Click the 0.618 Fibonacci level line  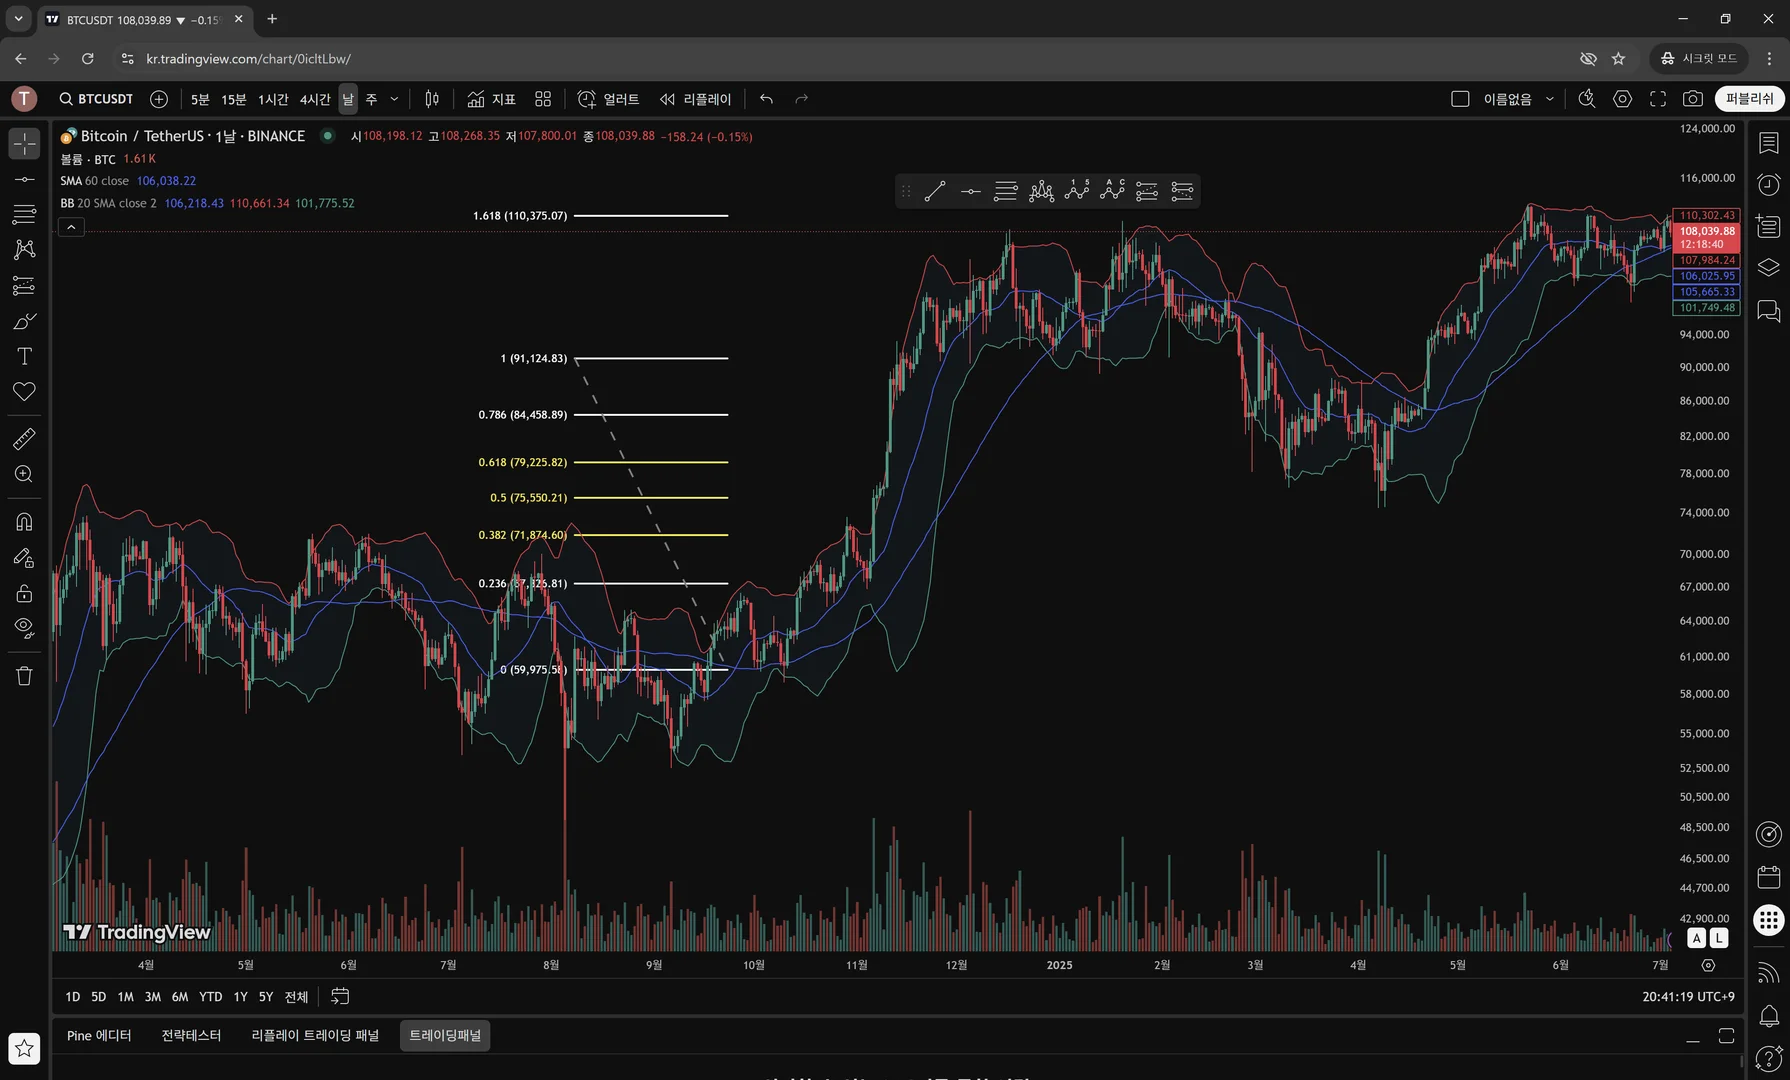[650, 462]
